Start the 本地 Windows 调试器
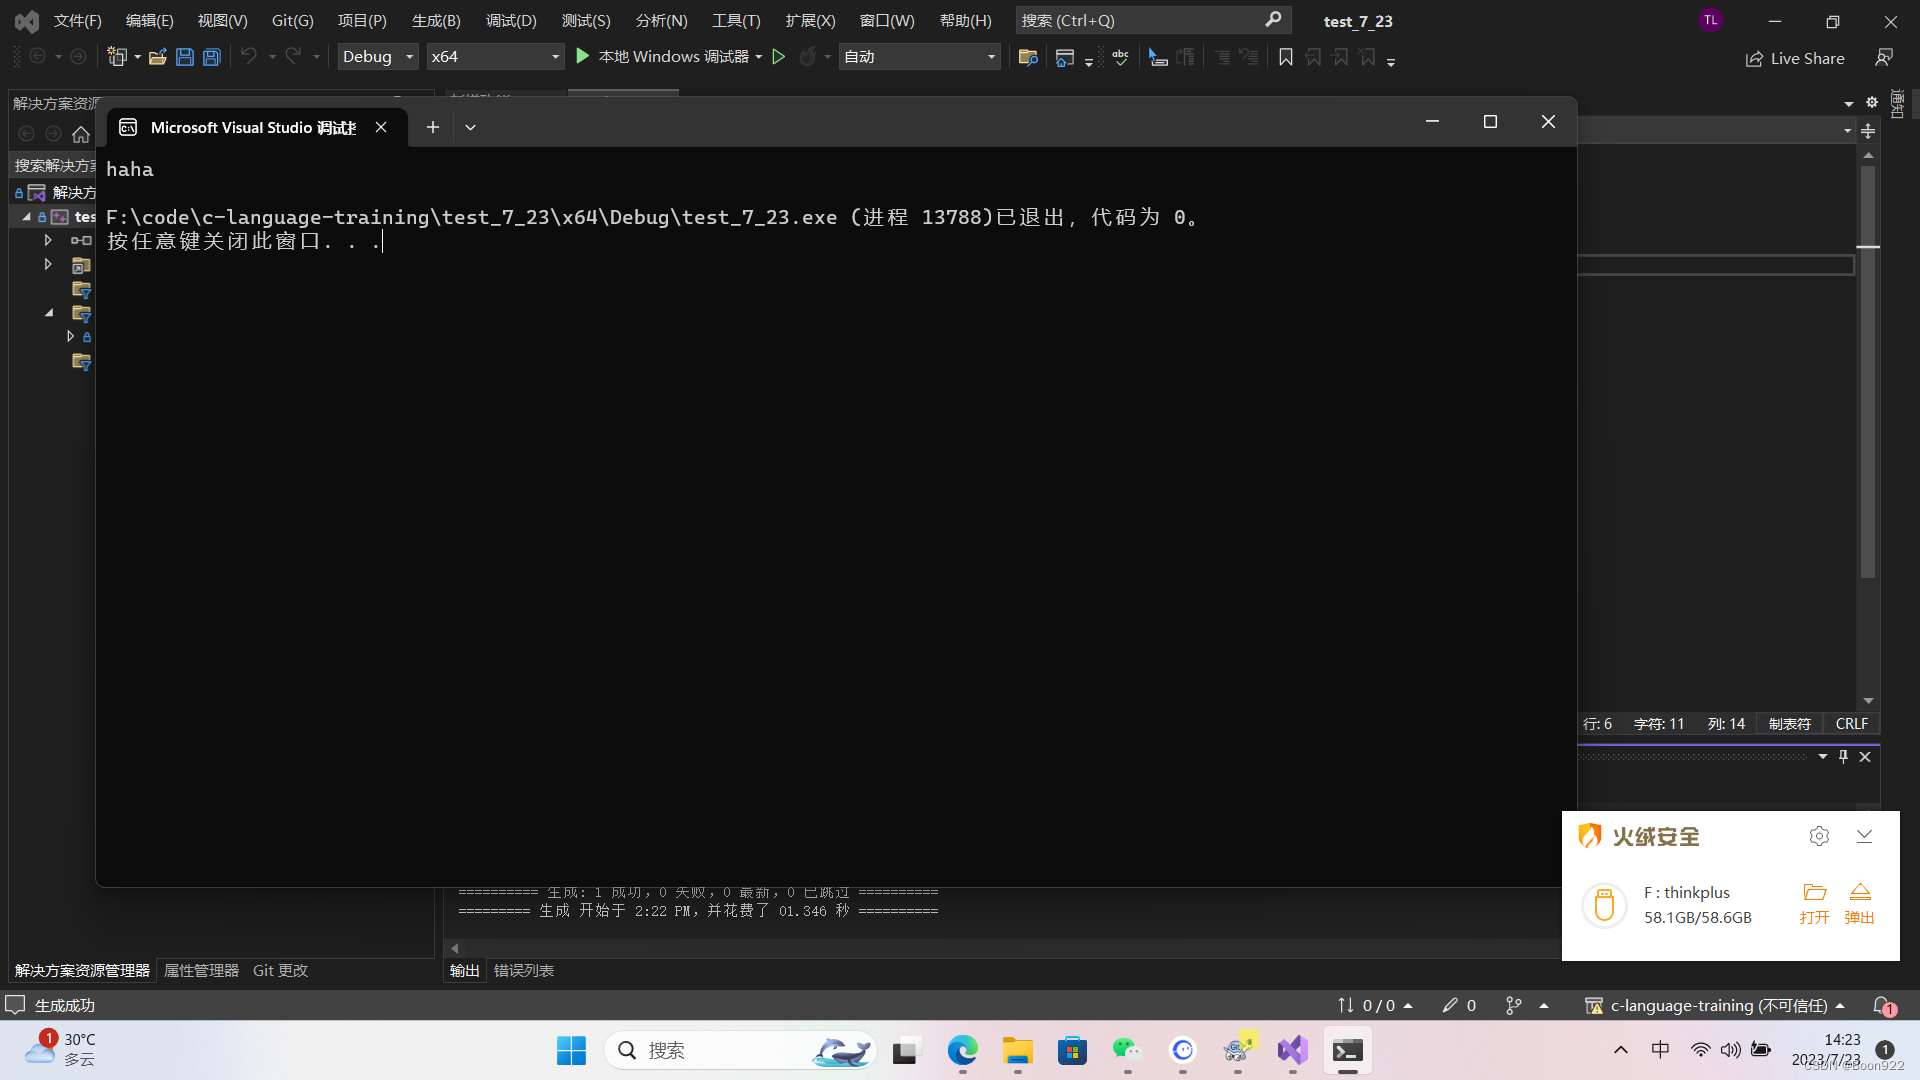 point(668,56)
